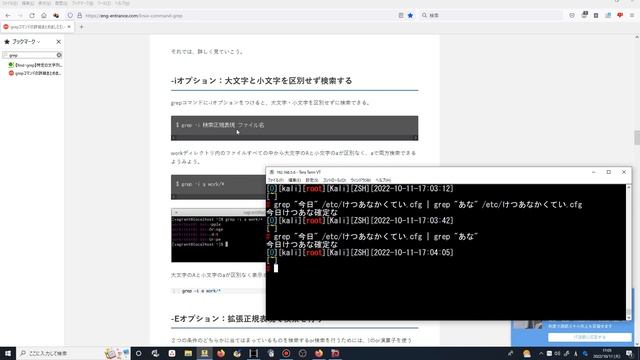Open Tera Term 設定 menu

click(x=312, y=180)
